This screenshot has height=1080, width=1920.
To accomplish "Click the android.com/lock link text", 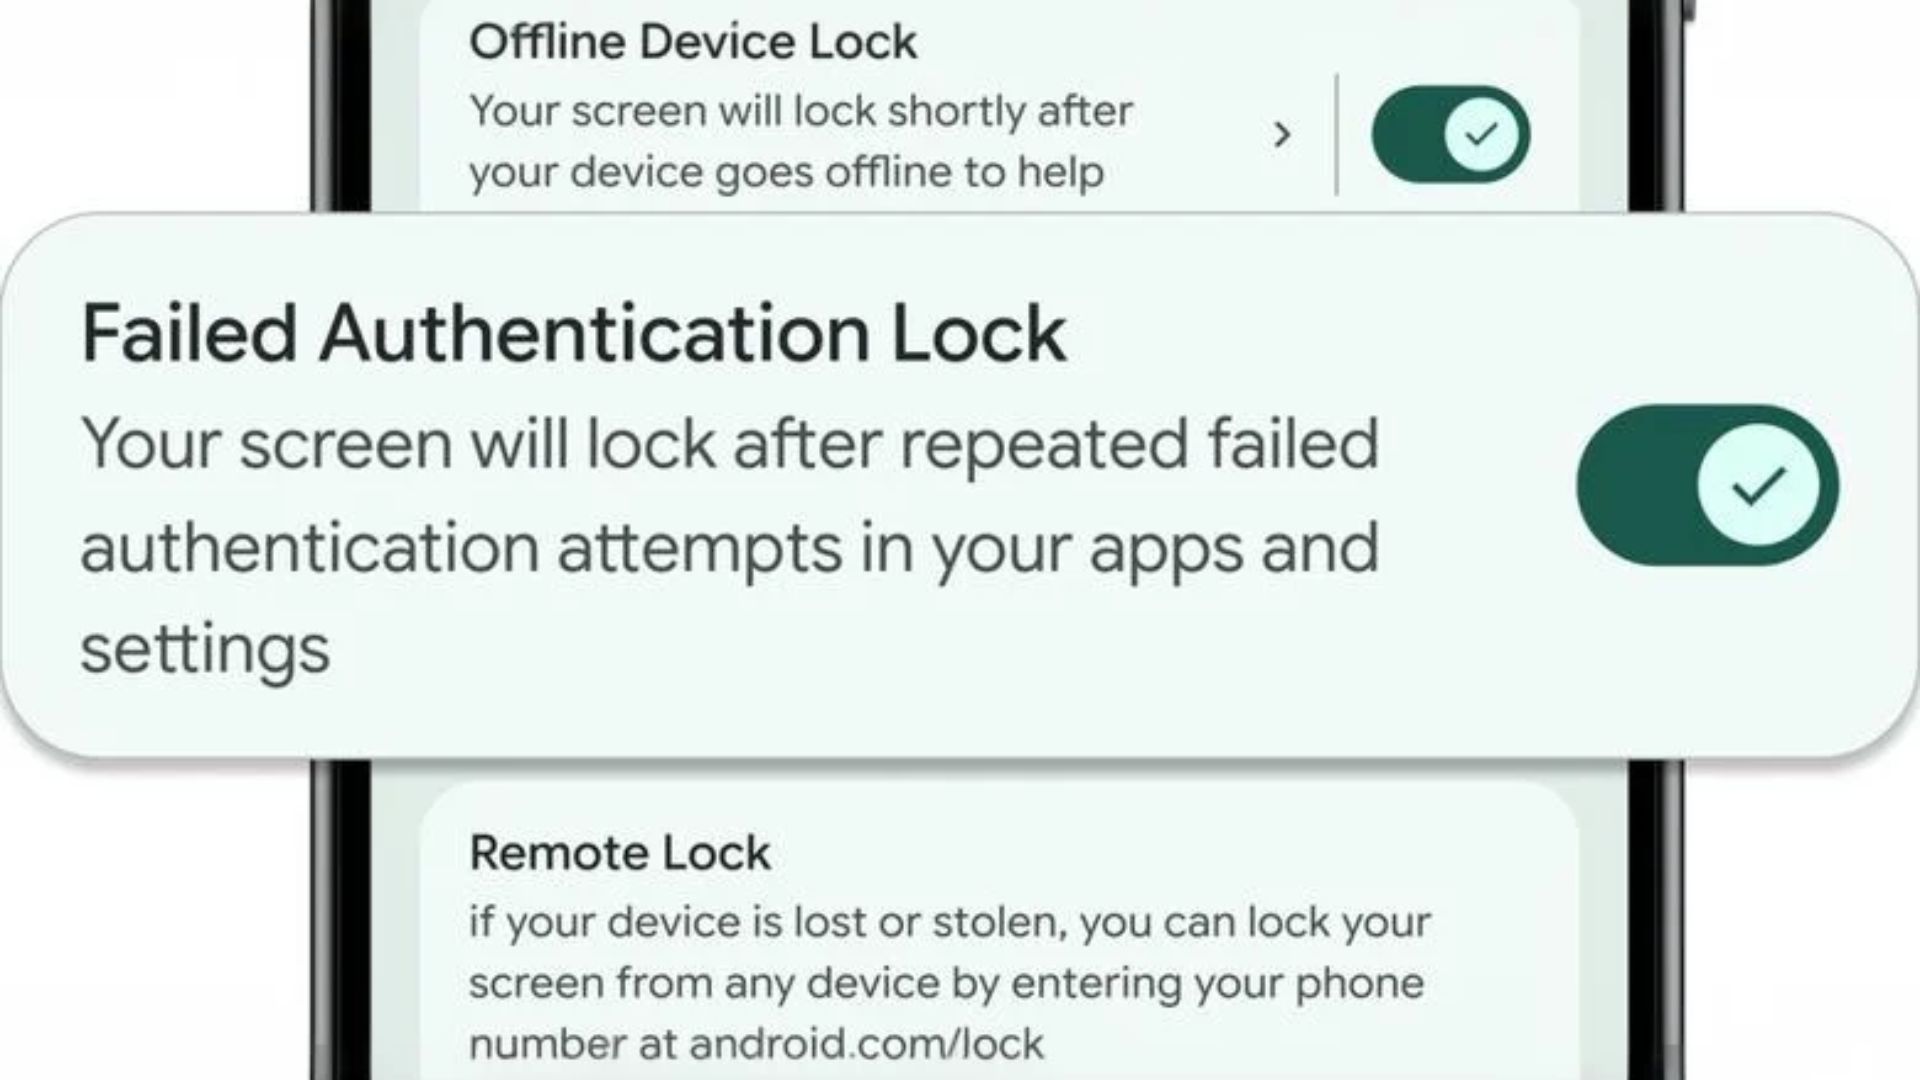I will [x=866, y=1044].
